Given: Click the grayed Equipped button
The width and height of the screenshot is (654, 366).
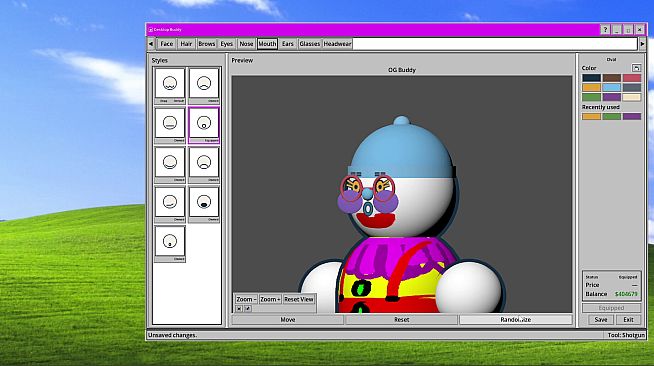Looking at the screenshot, I should point(611,308).
